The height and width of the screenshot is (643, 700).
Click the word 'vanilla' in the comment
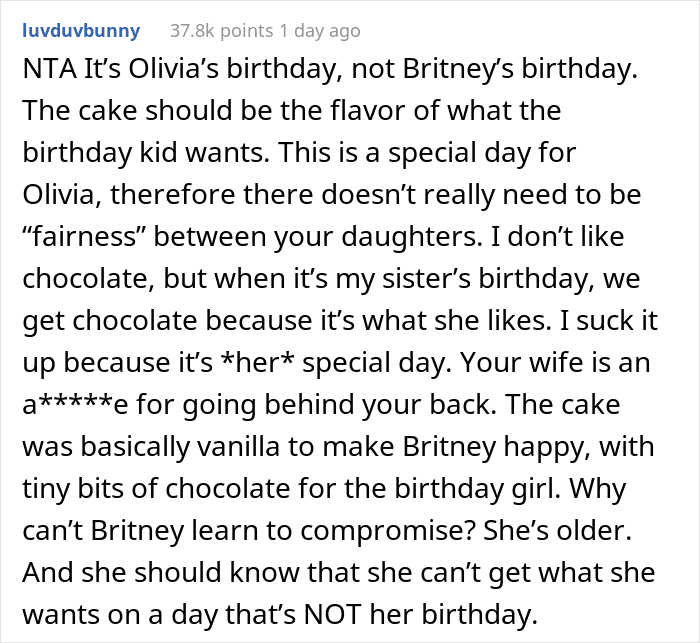pyautogui.click(x=238, y=446)
